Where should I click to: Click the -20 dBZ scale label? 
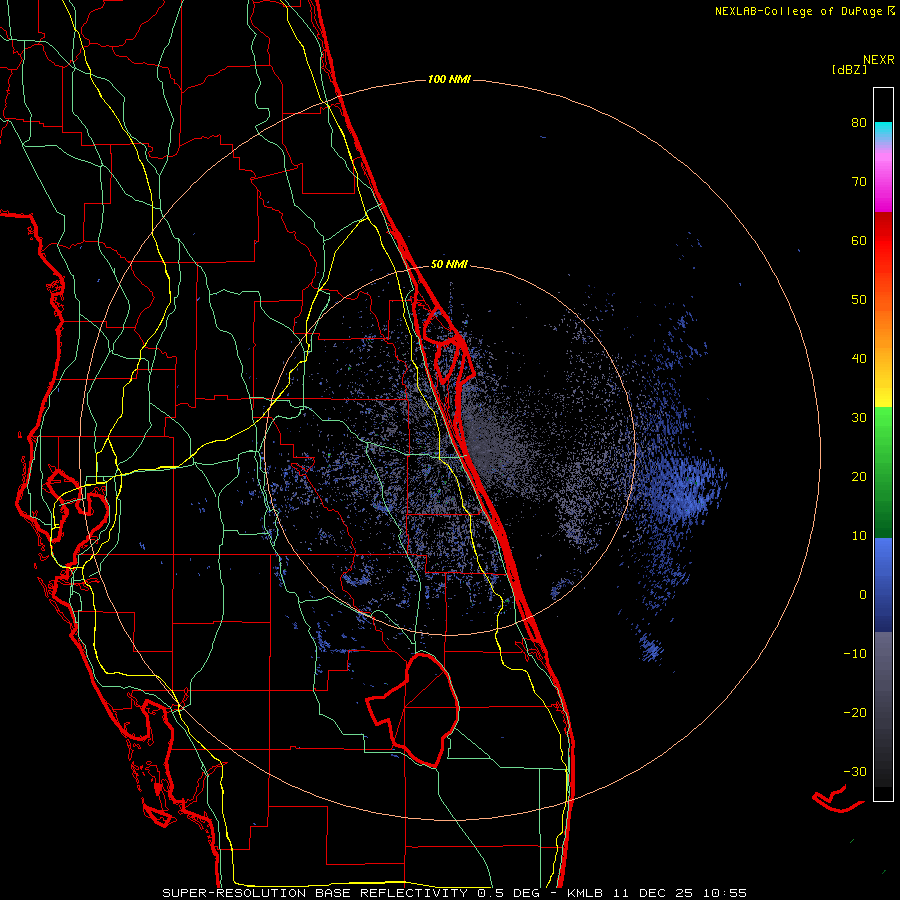tap(855, 712)
